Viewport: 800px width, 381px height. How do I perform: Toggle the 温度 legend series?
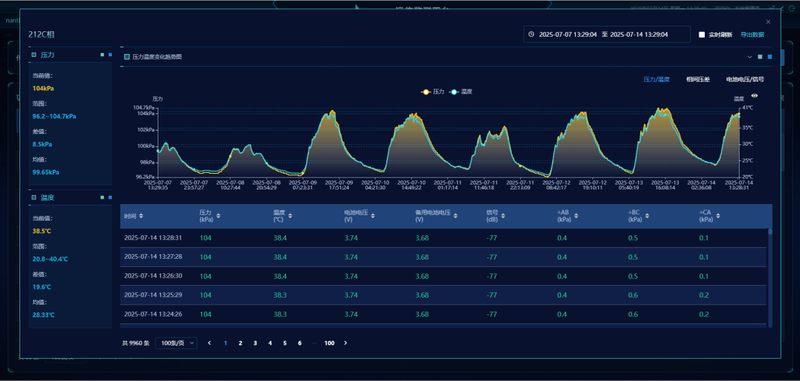click(460, 92)
